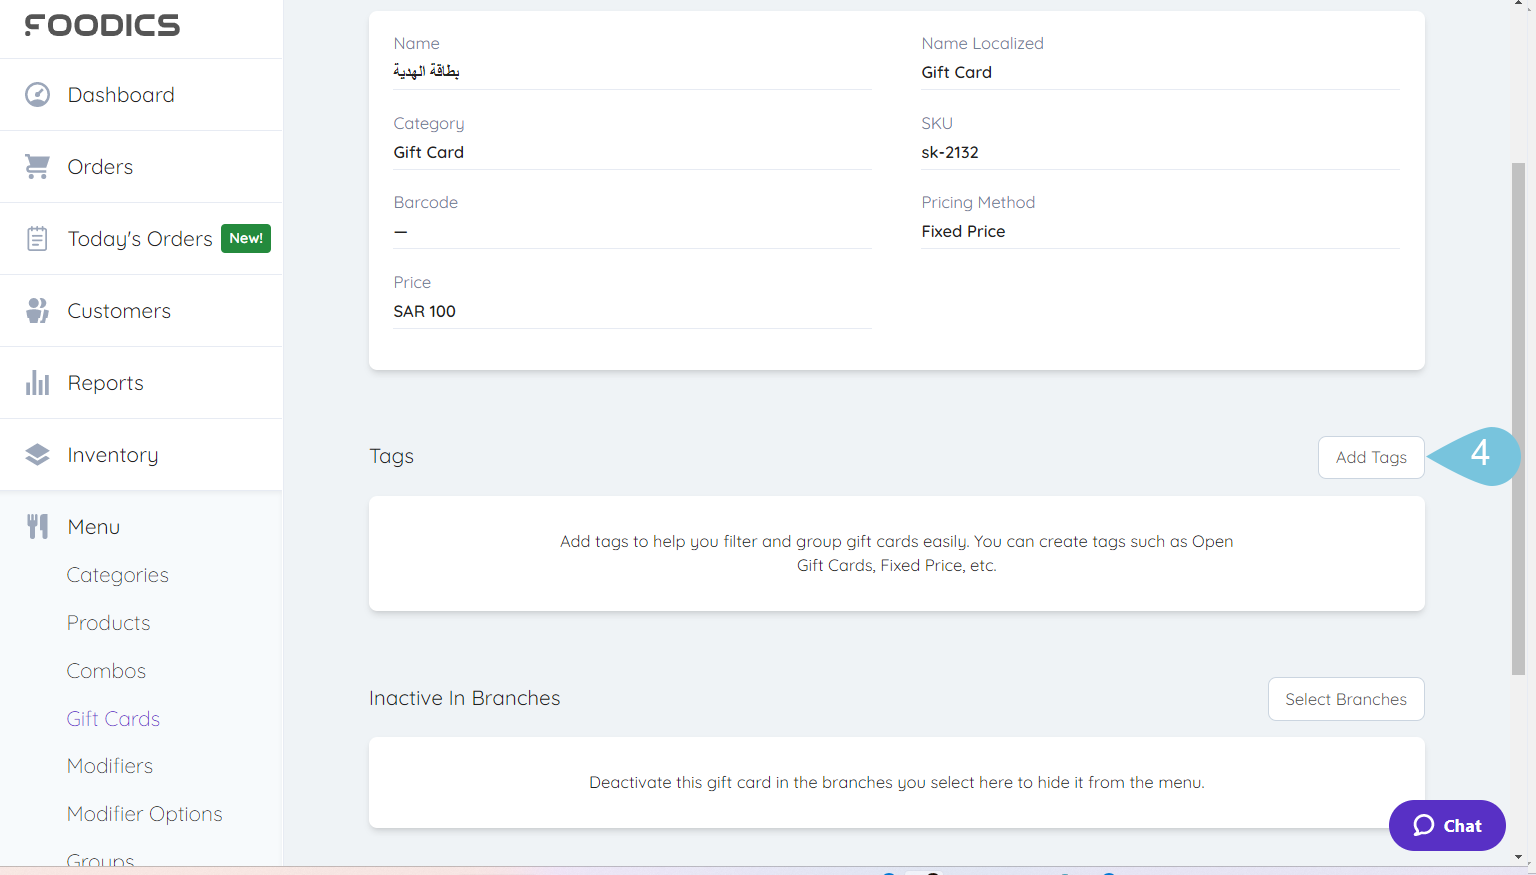Click the Menu fork and knife icon
This screenshot has width=1536, height=875.
(37, 527)
